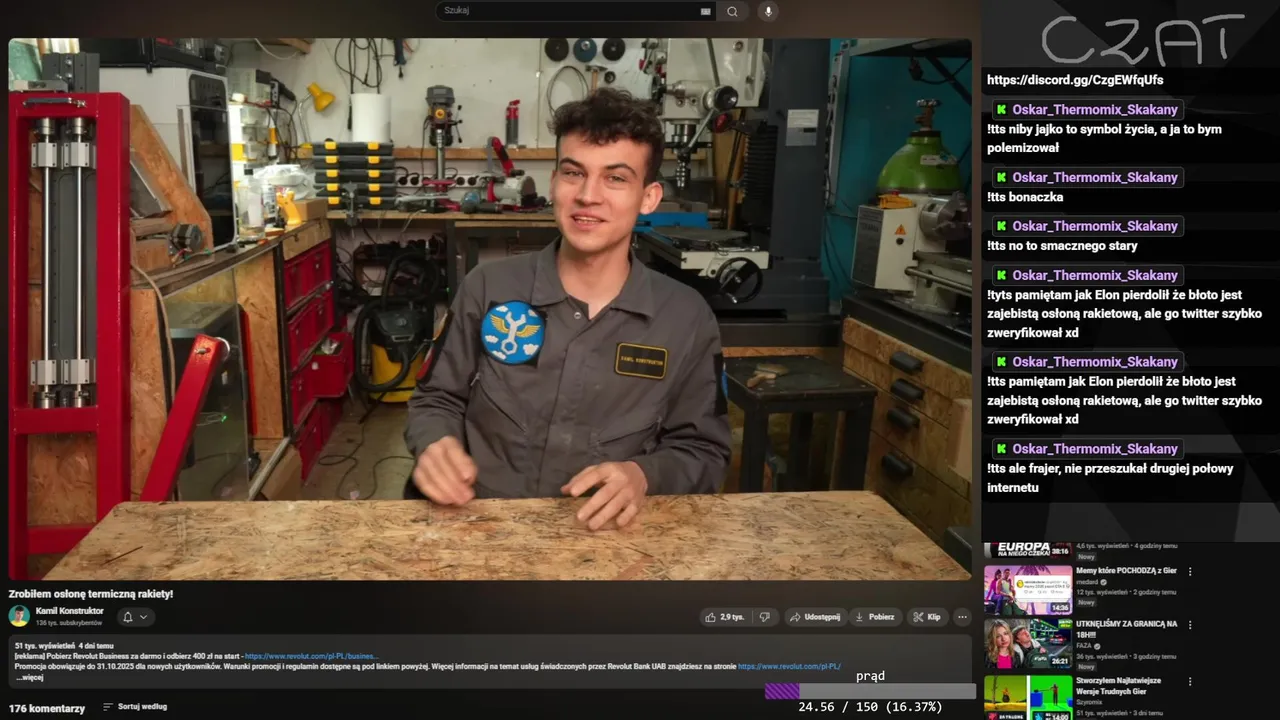Click the "Nowy" badge under FAZA video
The height and width of the screenshot is (720, 1280).
[x=1086, y=667]
